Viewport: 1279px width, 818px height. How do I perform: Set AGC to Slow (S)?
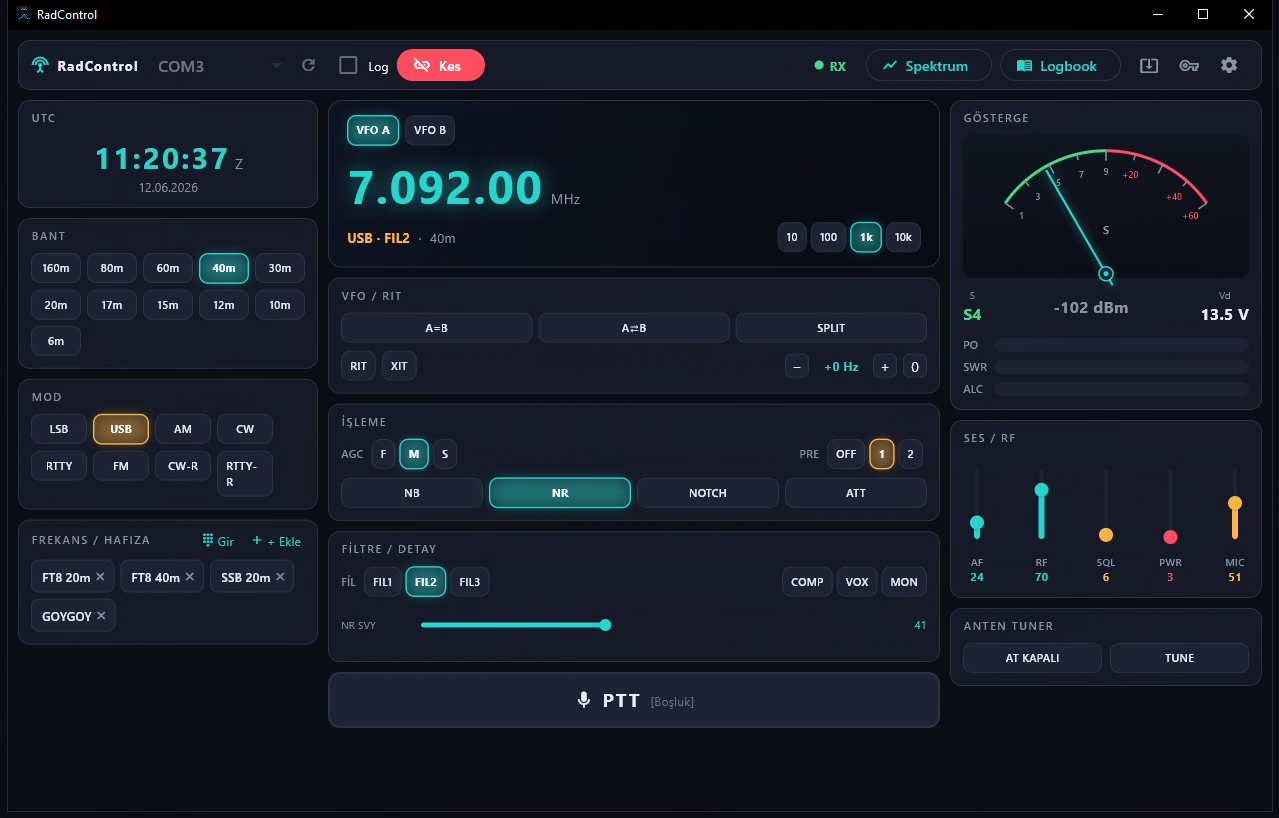coord(445,454)
